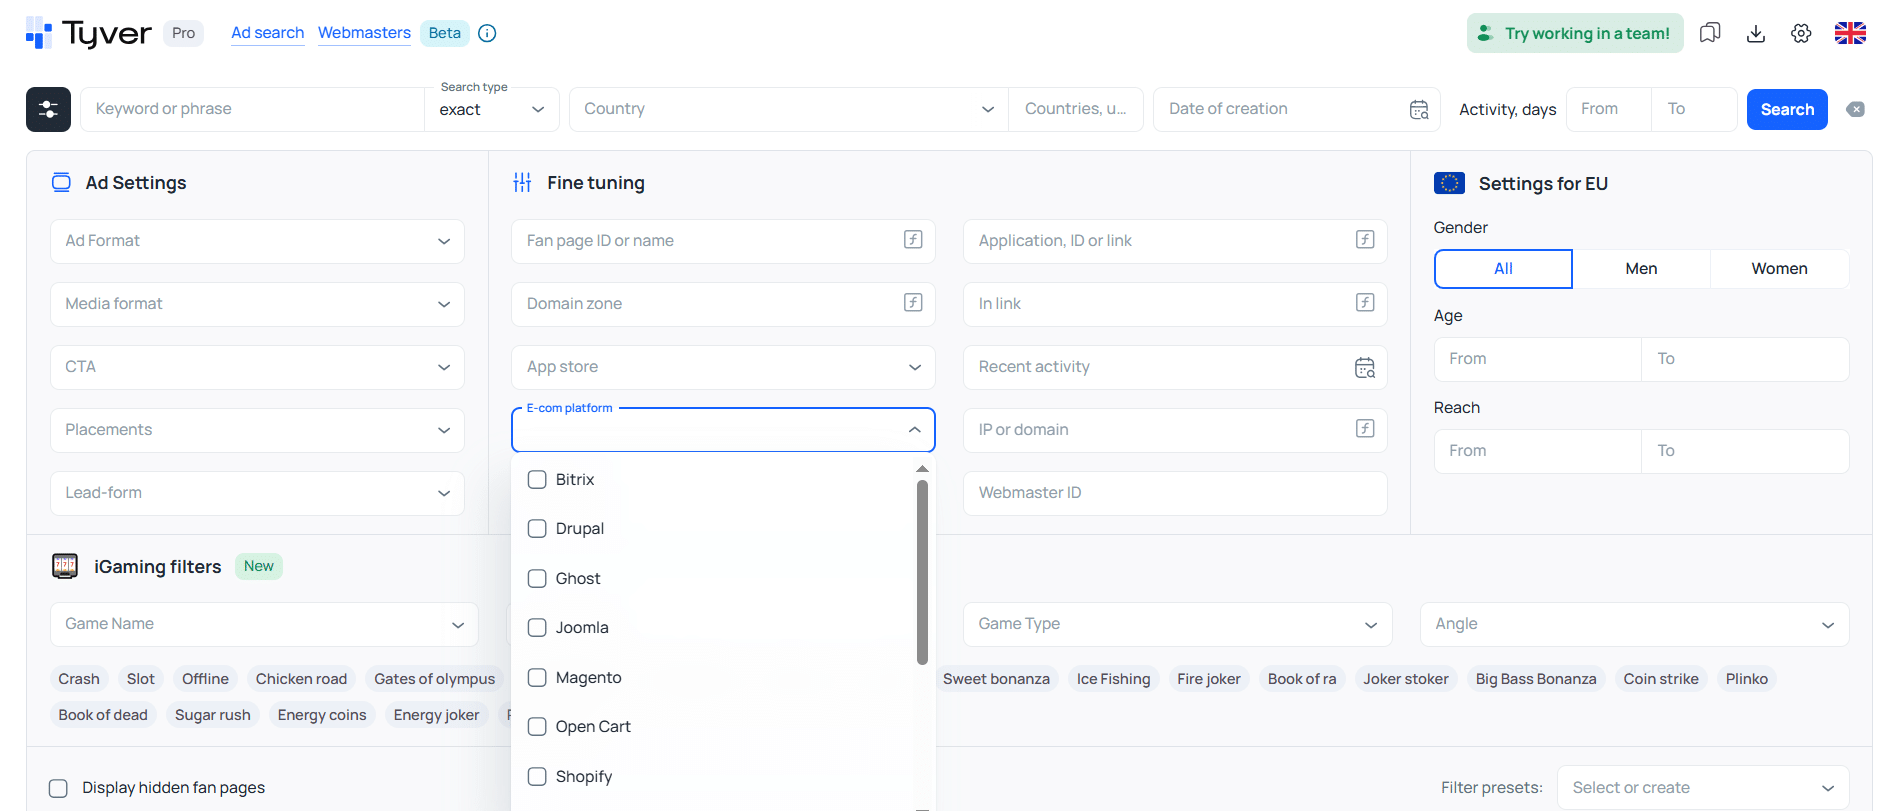Click function icon in Fan page ID field

click(x=913, y=239)
